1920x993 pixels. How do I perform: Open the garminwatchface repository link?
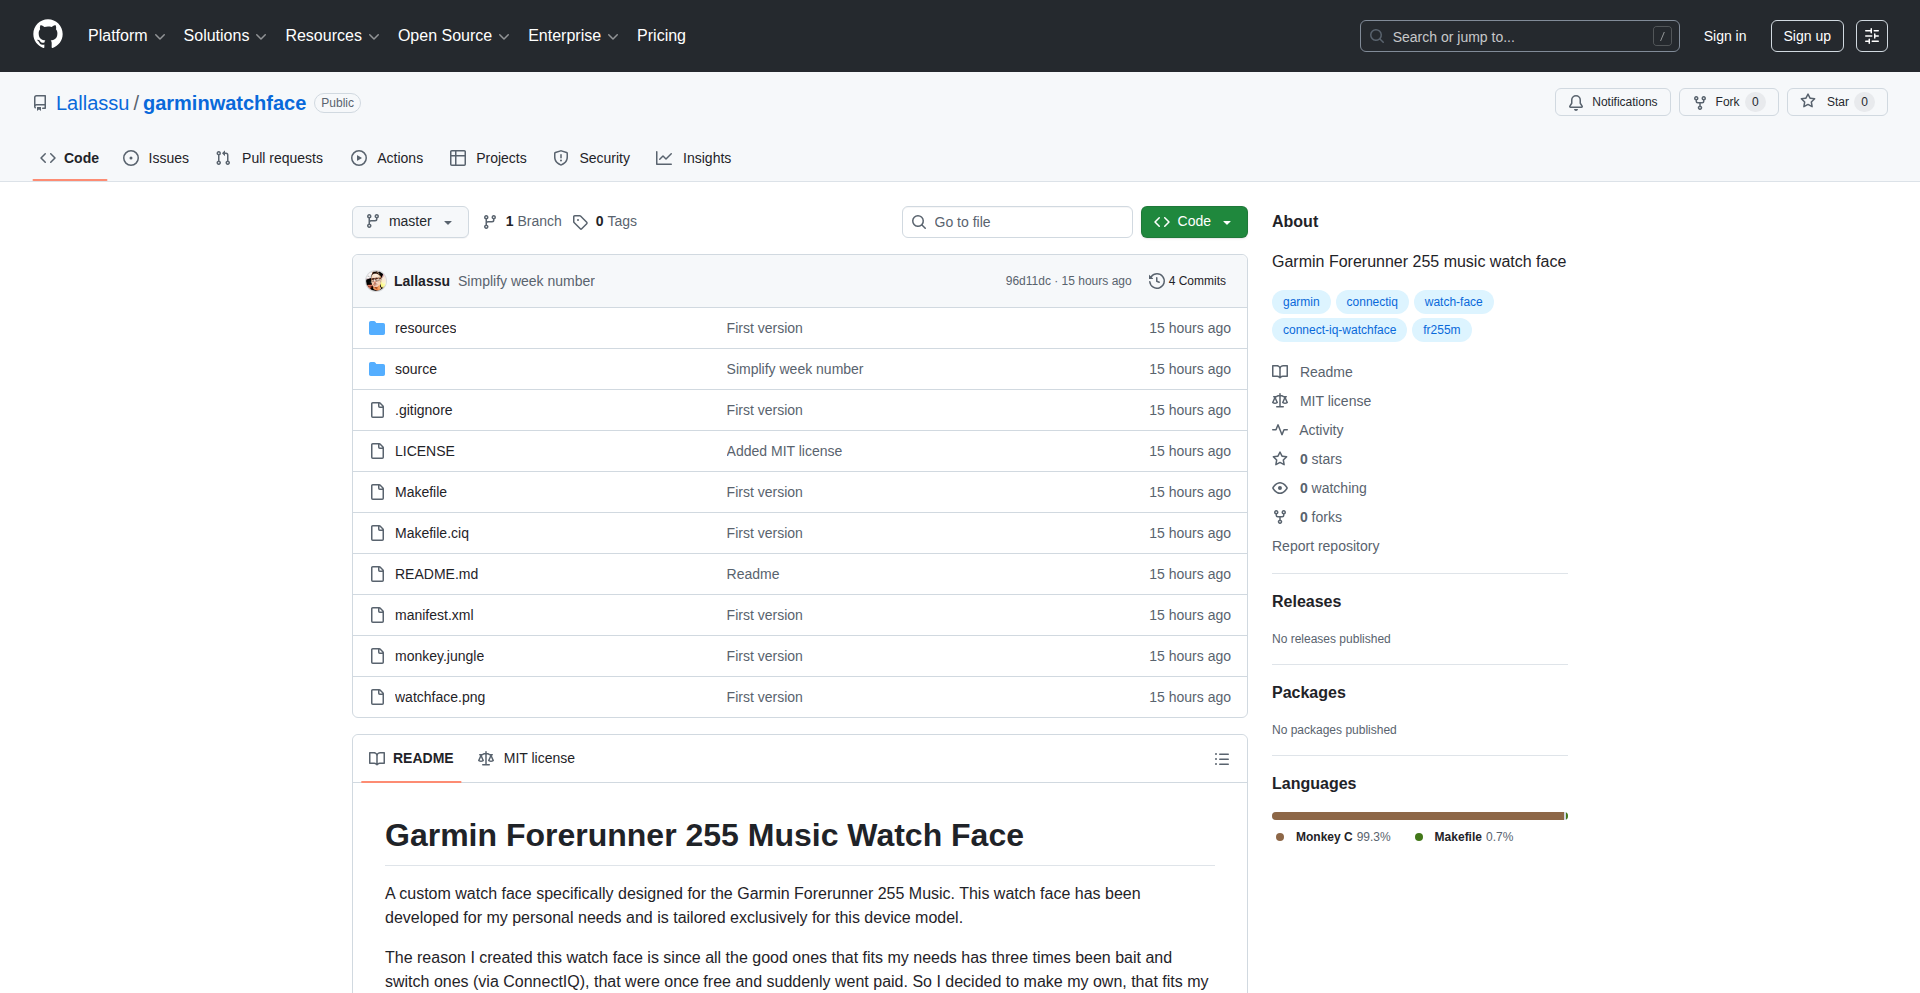tap(224, 103)
